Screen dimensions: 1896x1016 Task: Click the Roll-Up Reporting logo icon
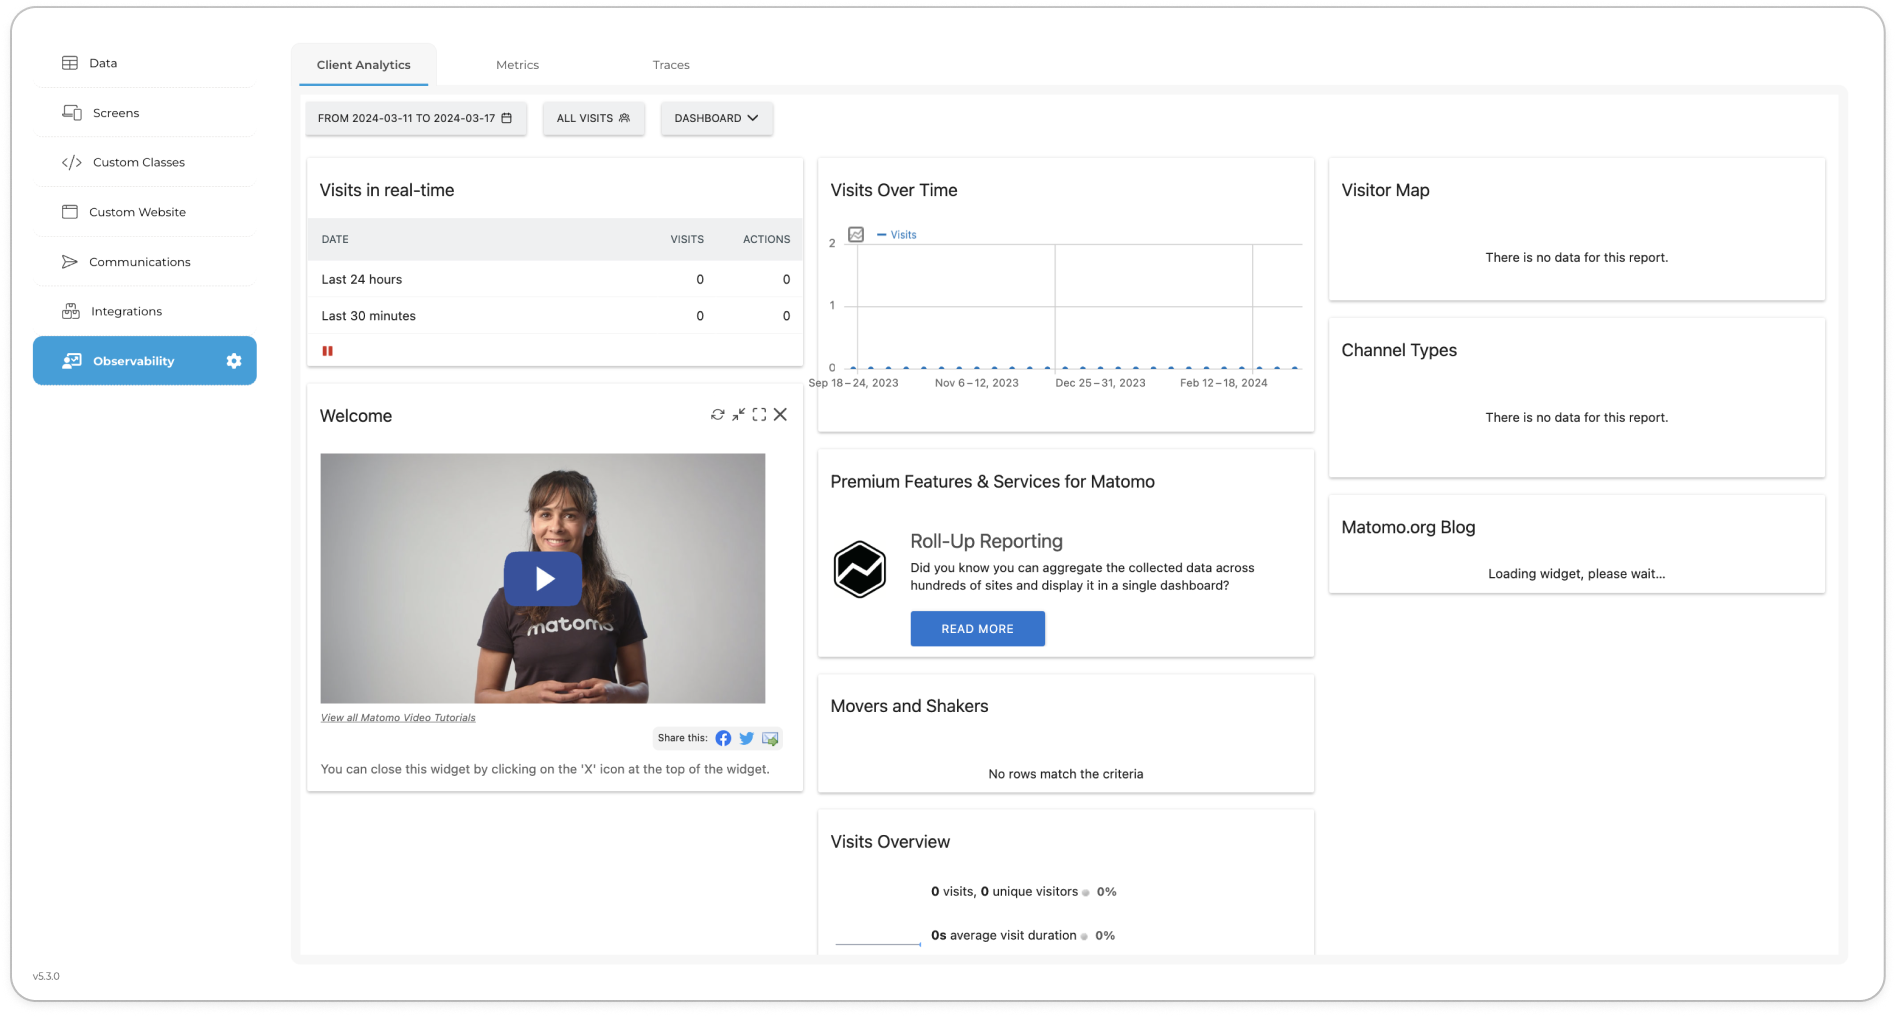(860, 570)
